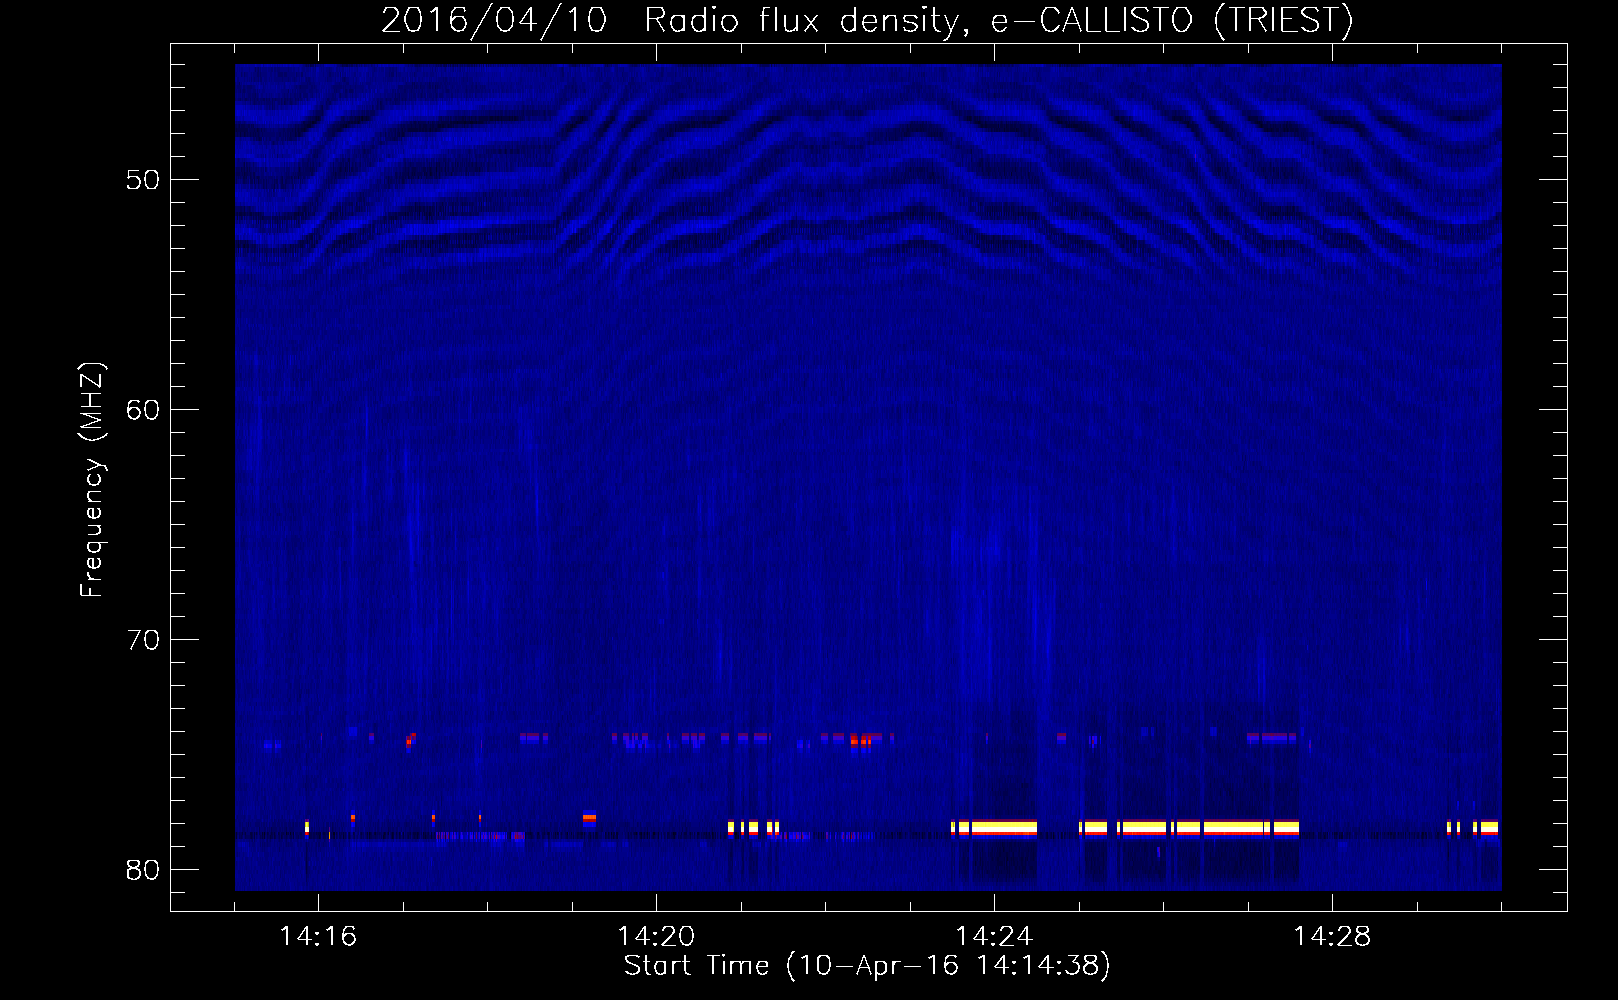The width and height of the screenshot is (1618, 1000).
Task: Click the 14:28 time tick label
Action: (1332, 937)
